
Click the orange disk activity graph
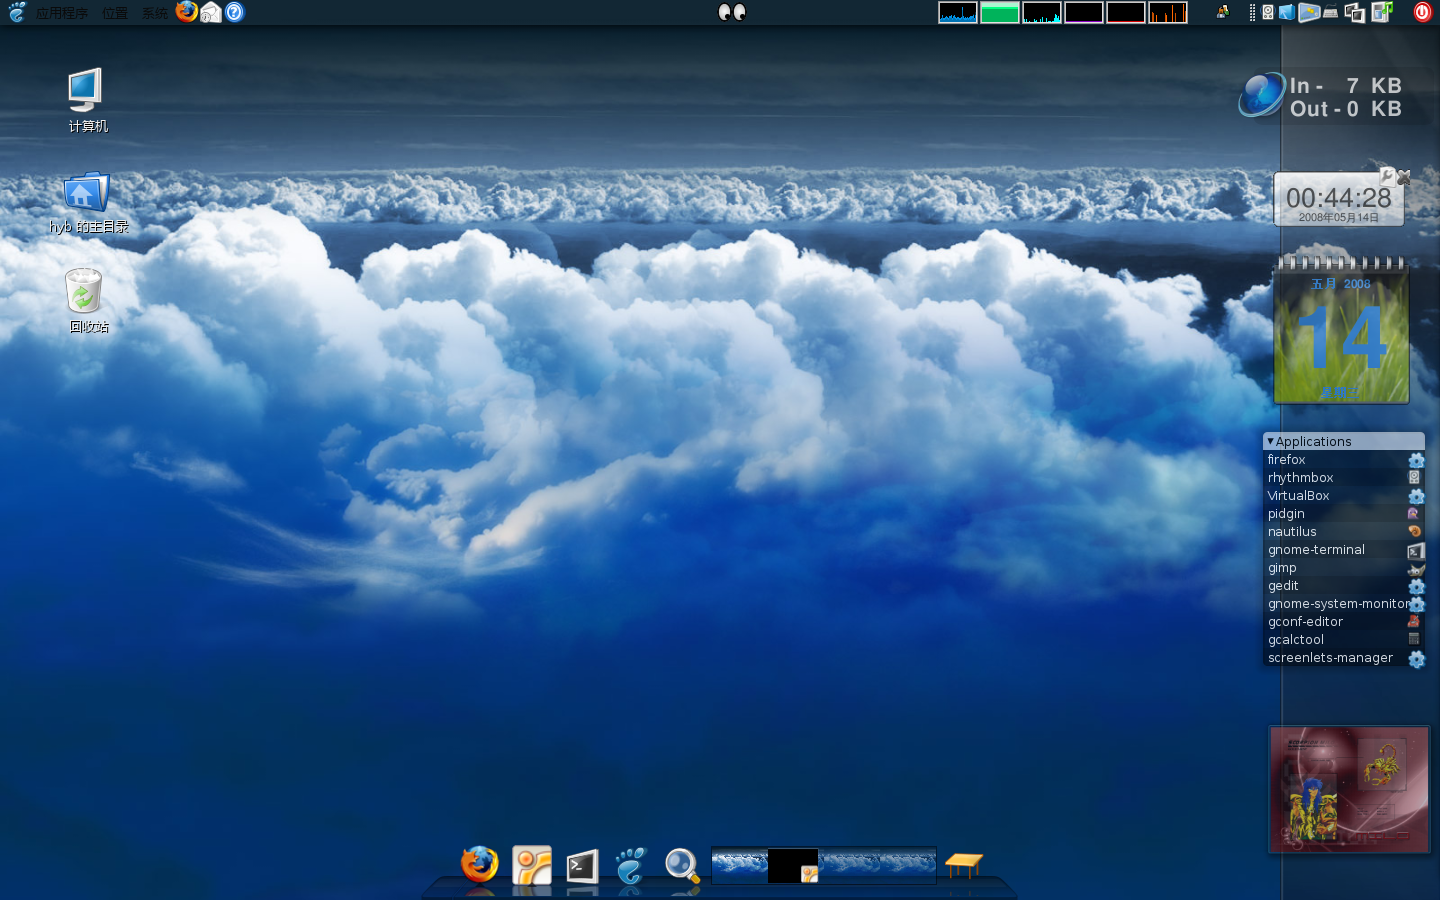pos(1168,12)
